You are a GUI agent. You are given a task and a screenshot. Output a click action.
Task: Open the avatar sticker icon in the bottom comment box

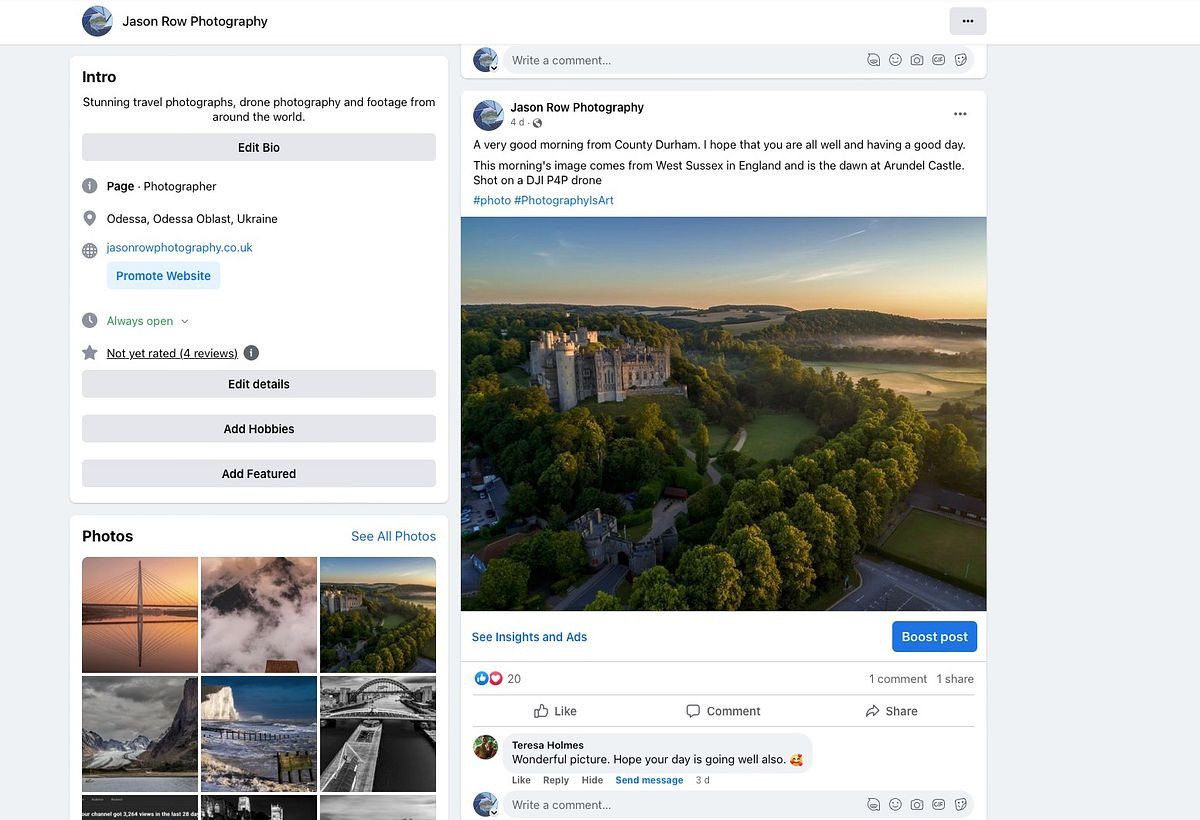873,805
